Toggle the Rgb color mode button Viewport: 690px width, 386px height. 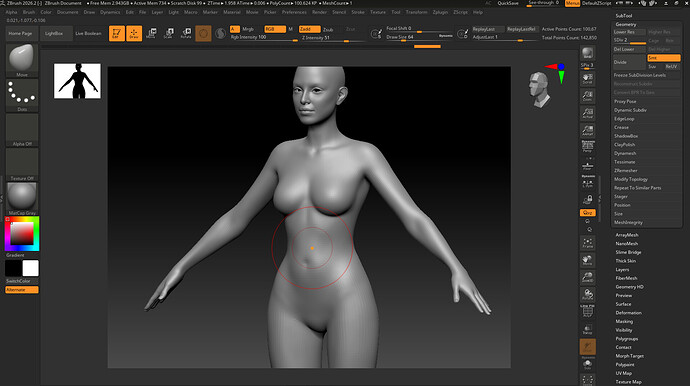(275, 29)
